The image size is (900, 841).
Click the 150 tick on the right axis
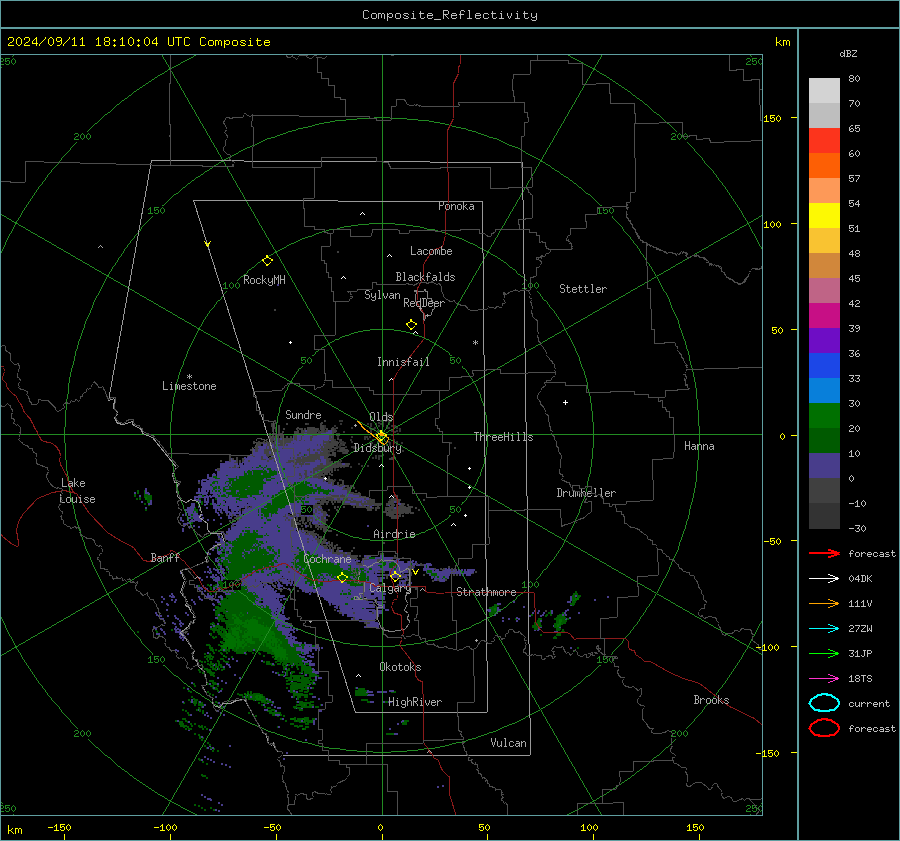click(x=773, y=118)
